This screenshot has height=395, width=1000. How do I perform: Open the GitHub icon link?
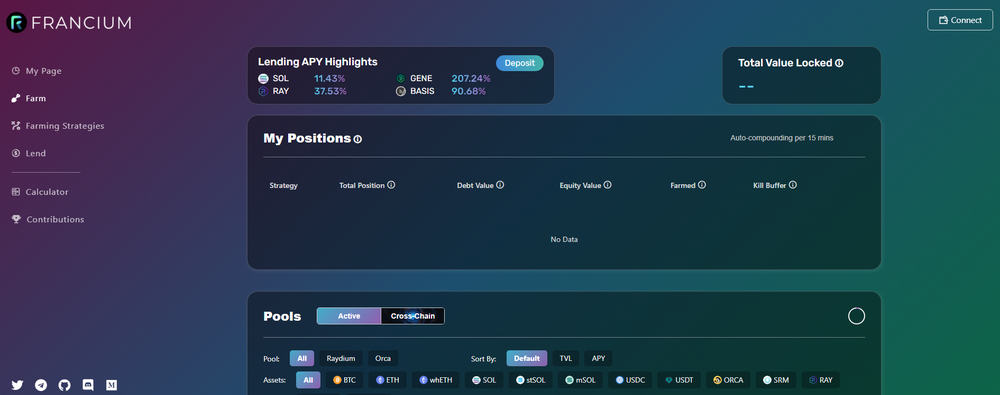(x=64, y=385)
